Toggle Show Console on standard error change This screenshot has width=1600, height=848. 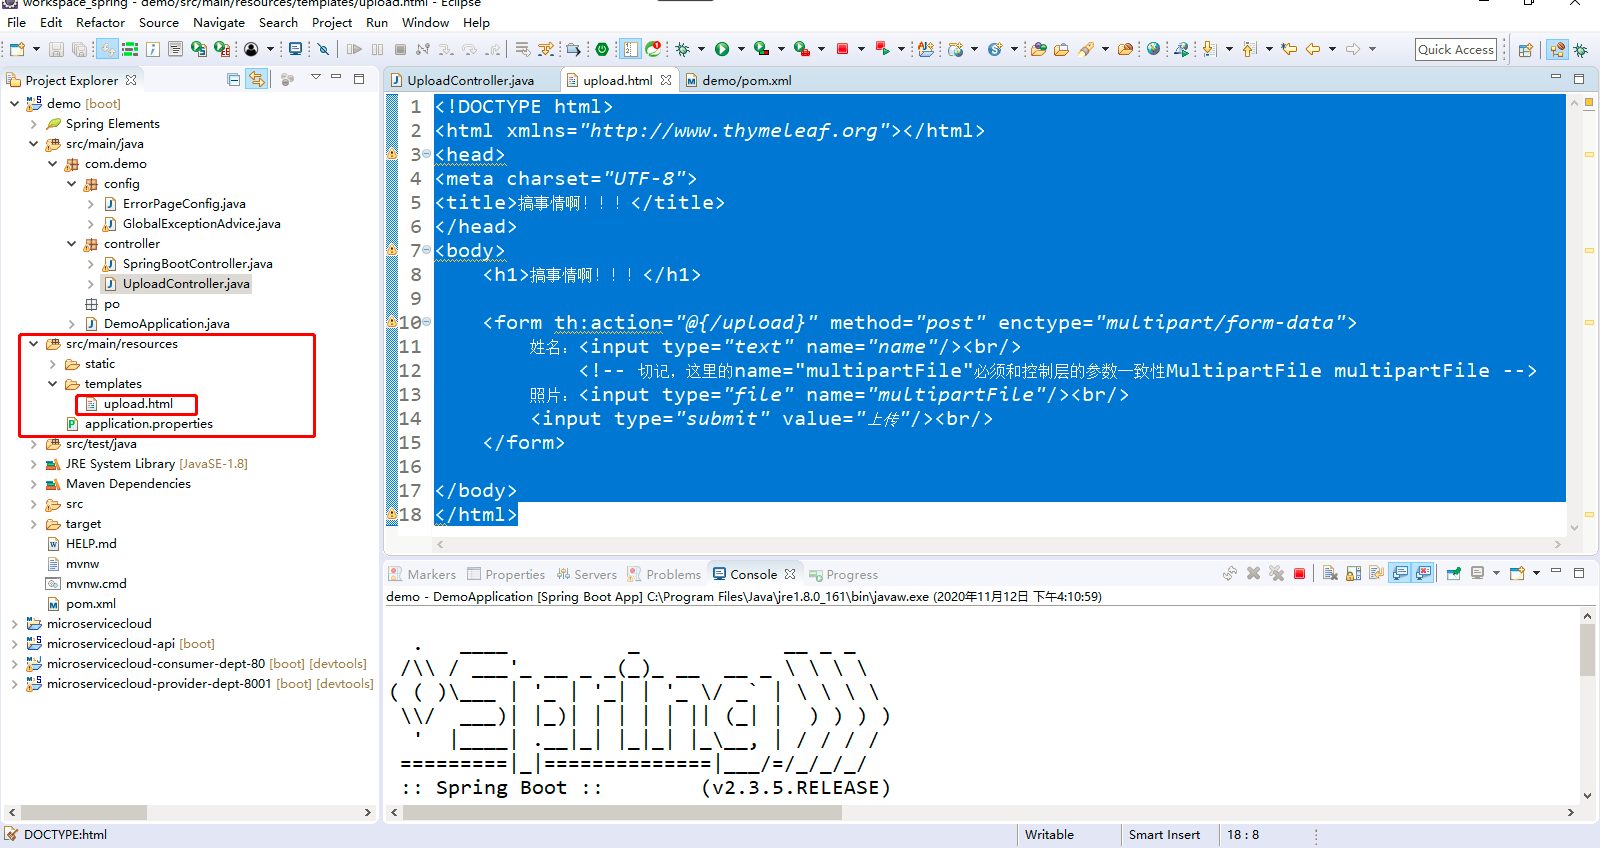(x=1423, y=574)
